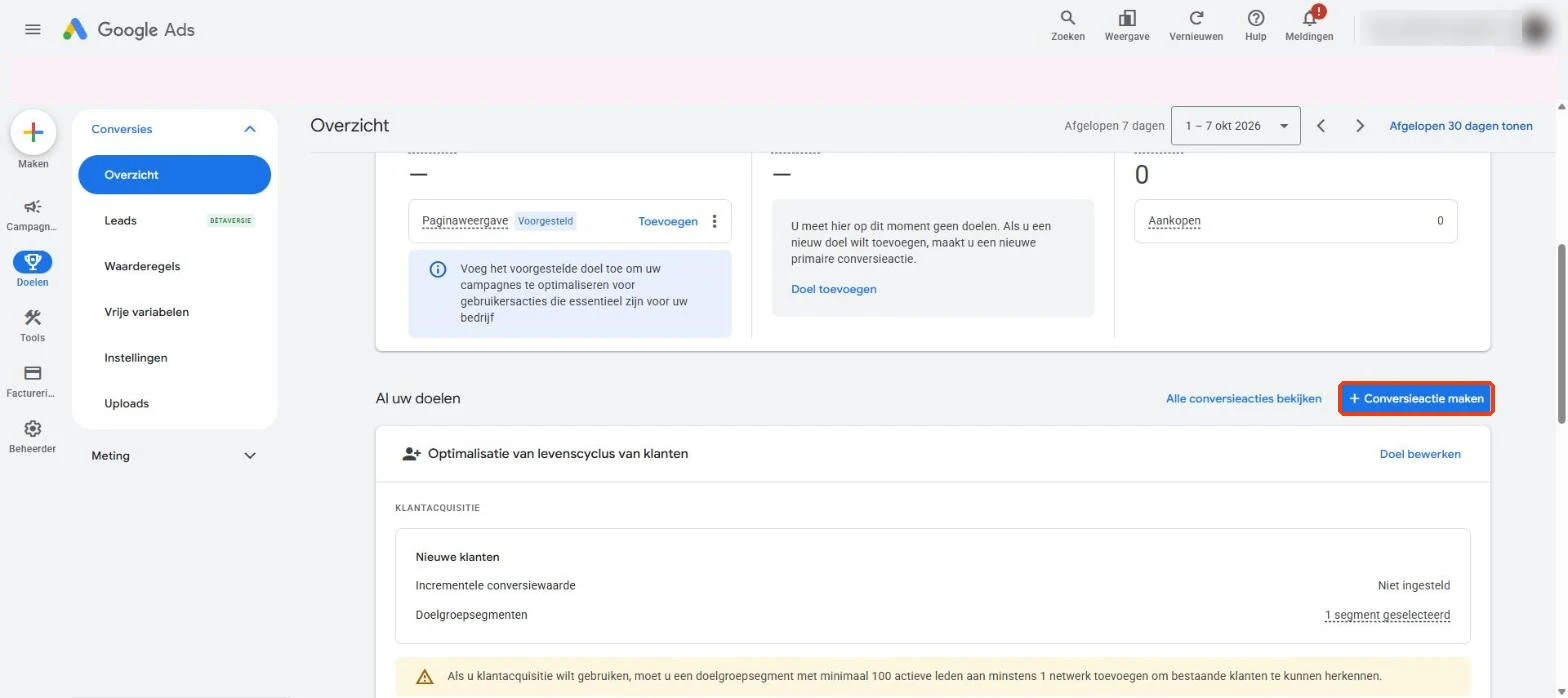Collapse the Conversies section
This screenshot has width=1568, height=698.
(250, 129)
